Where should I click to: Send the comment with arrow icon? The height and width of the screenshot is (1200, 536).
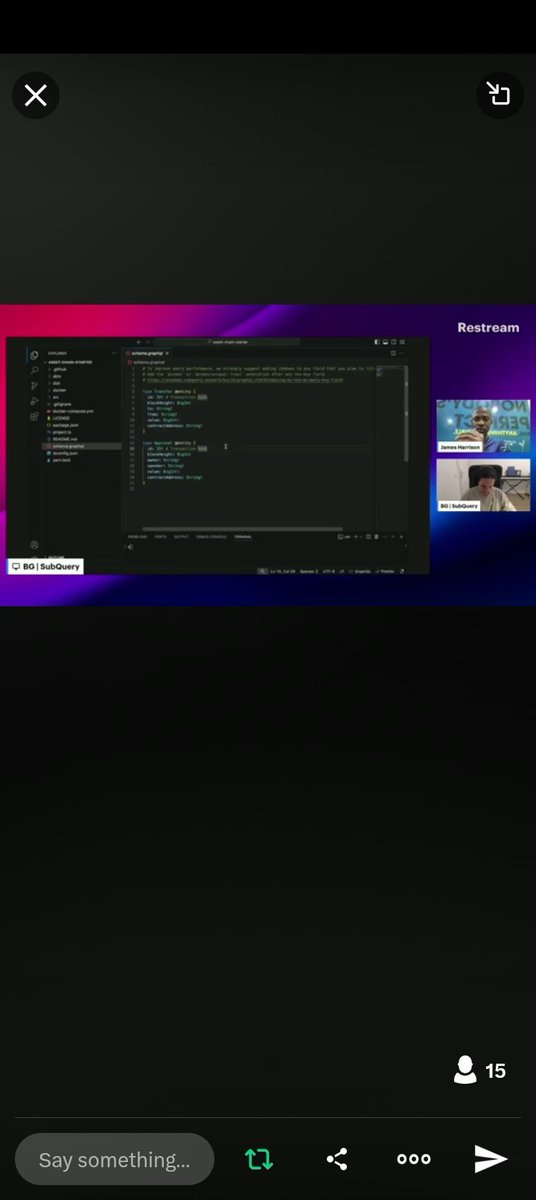(490, 1159)
